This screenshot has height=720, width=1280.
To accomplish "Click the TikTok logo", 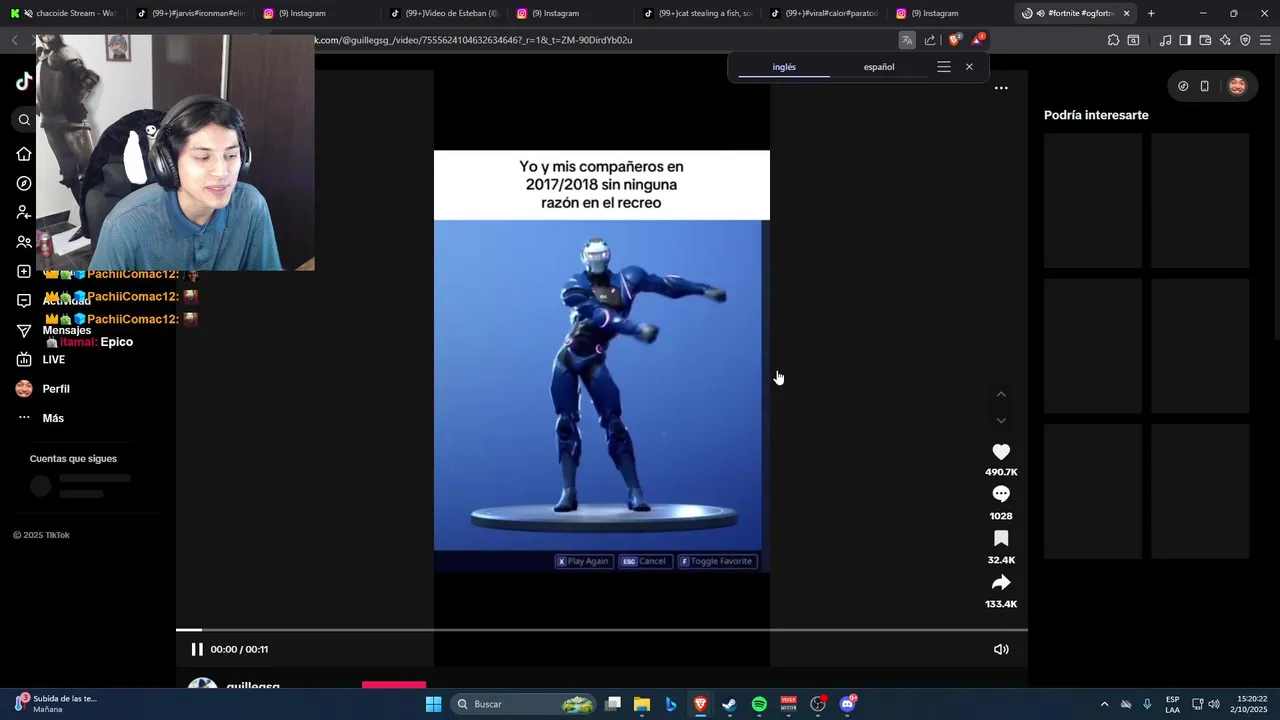I will click(x=24, y=82).
